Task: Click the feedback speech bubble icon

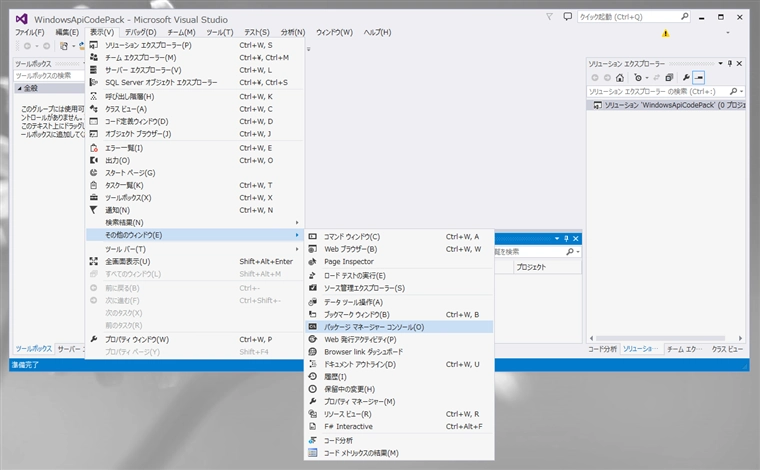Action: 567,17
